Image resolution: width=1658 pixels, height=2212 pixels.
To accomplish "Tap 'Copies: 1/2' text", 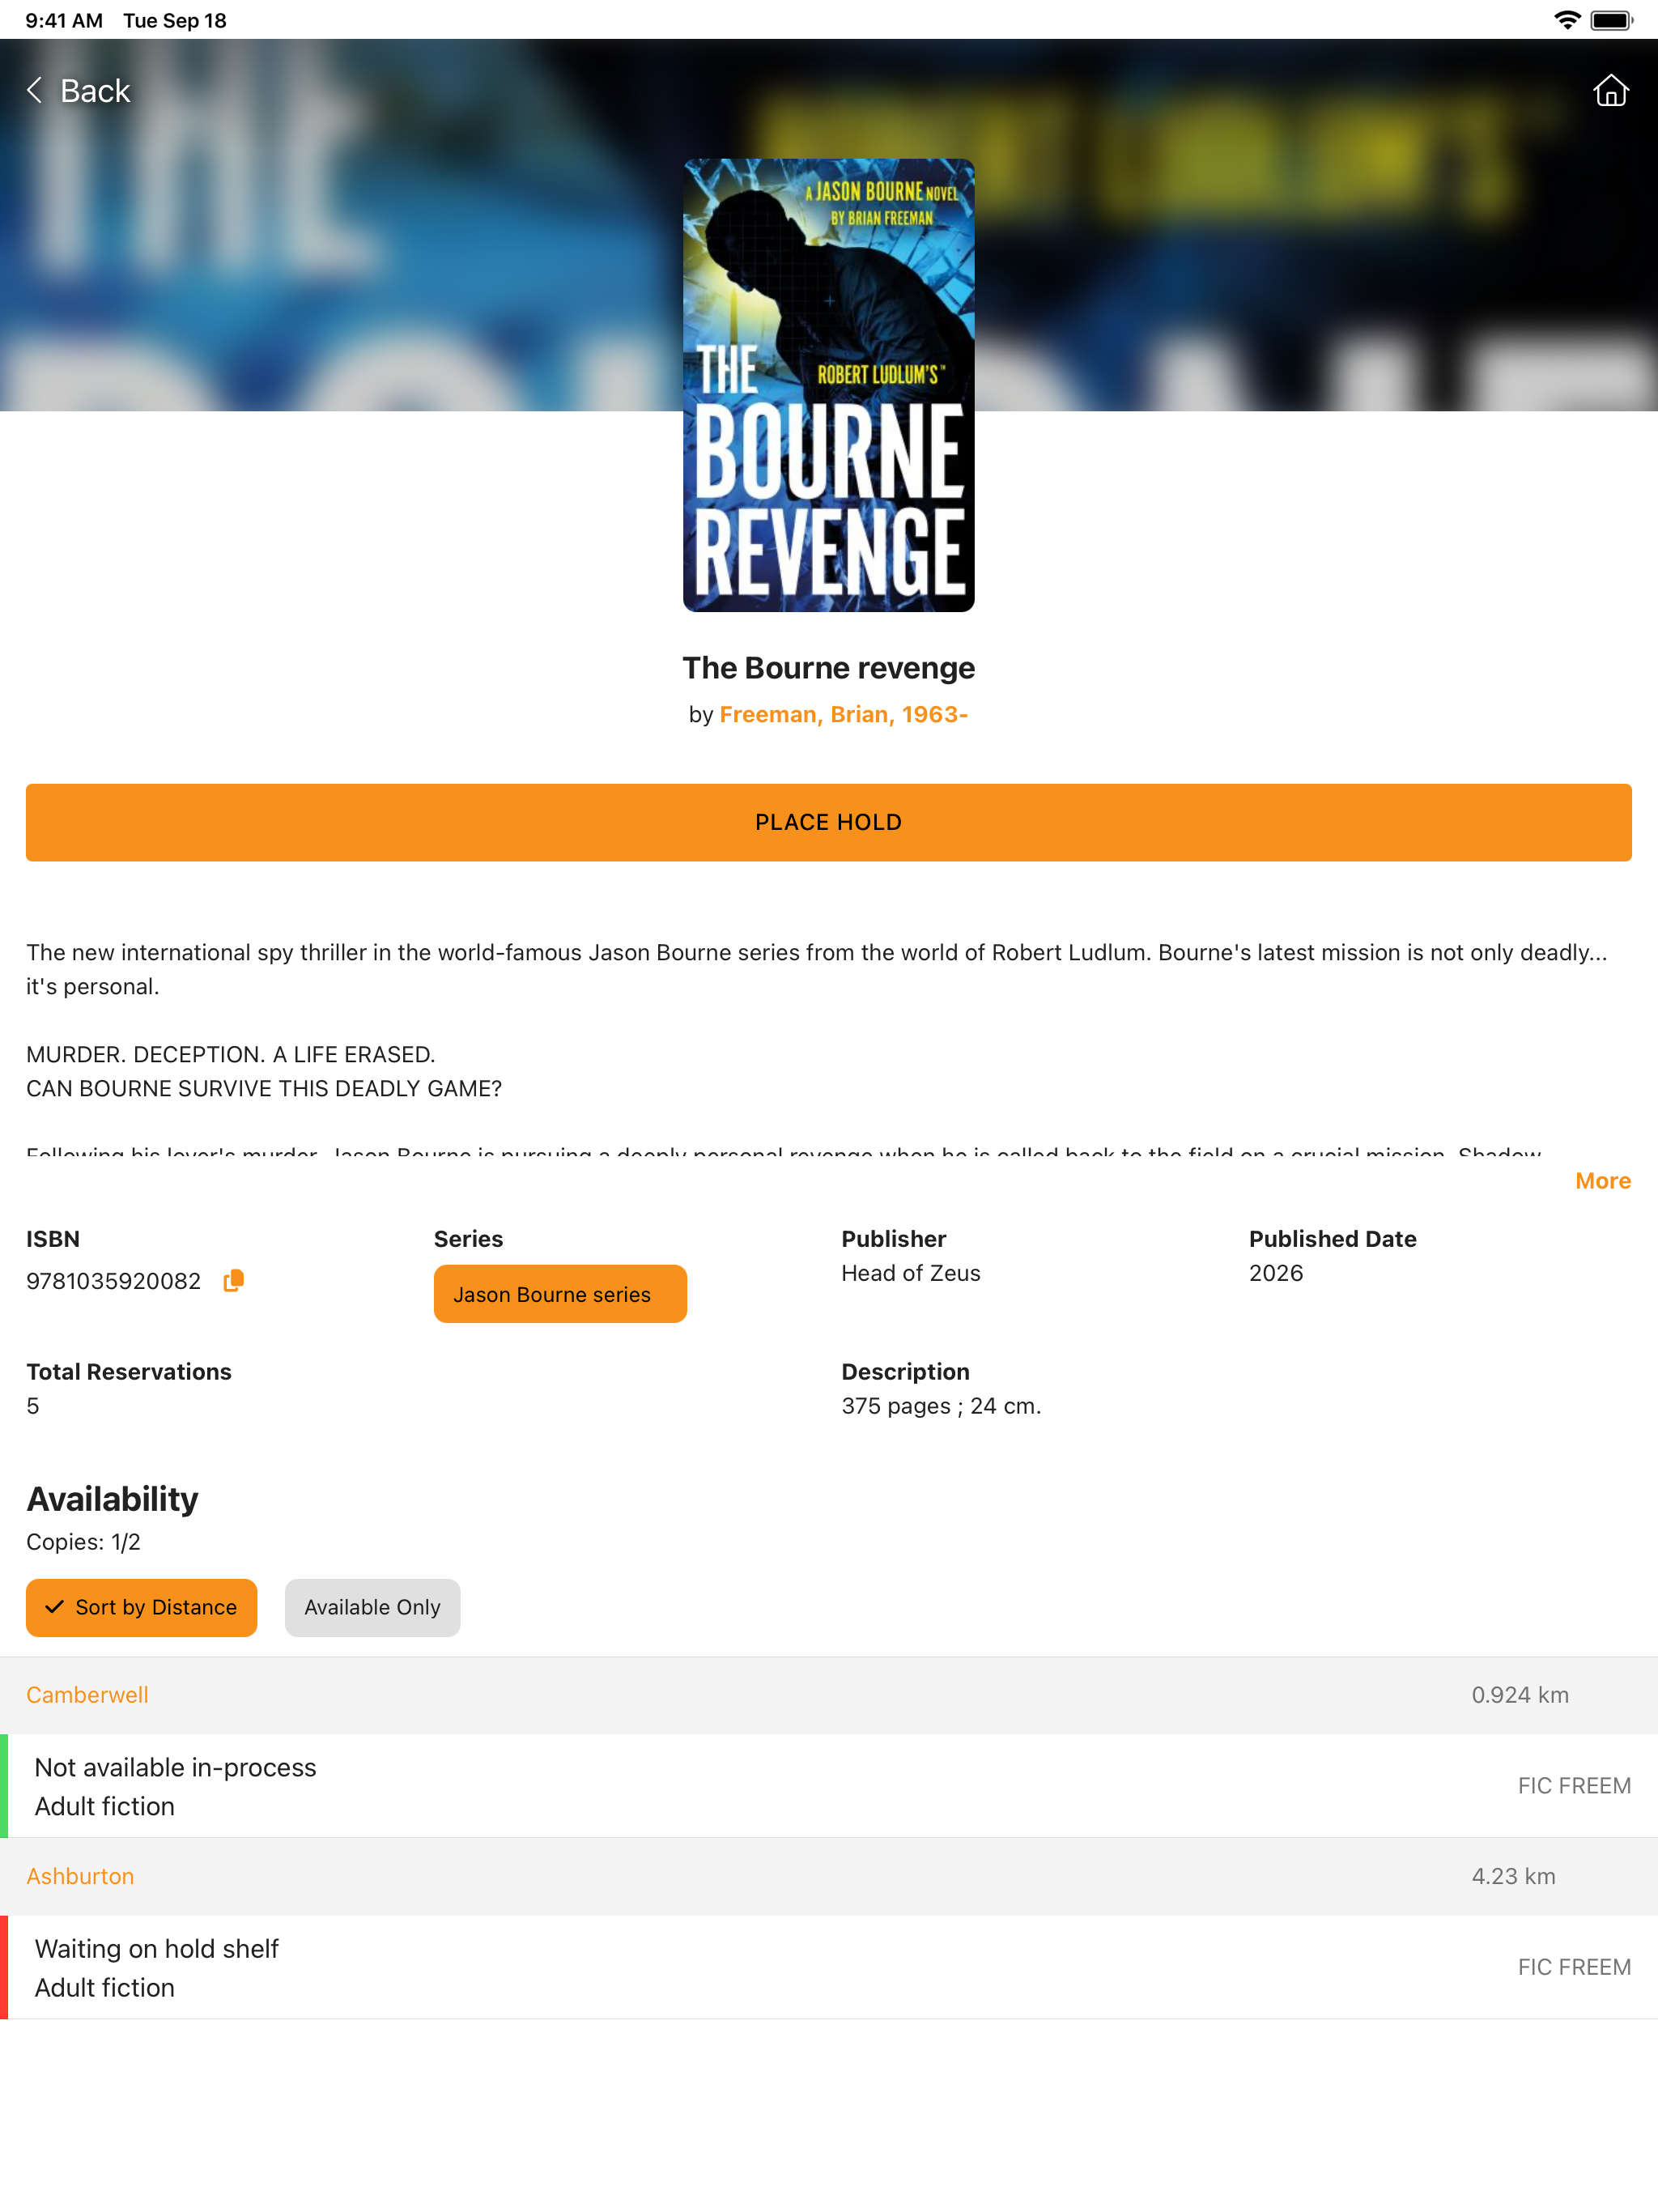I will tap(83, 1542).
